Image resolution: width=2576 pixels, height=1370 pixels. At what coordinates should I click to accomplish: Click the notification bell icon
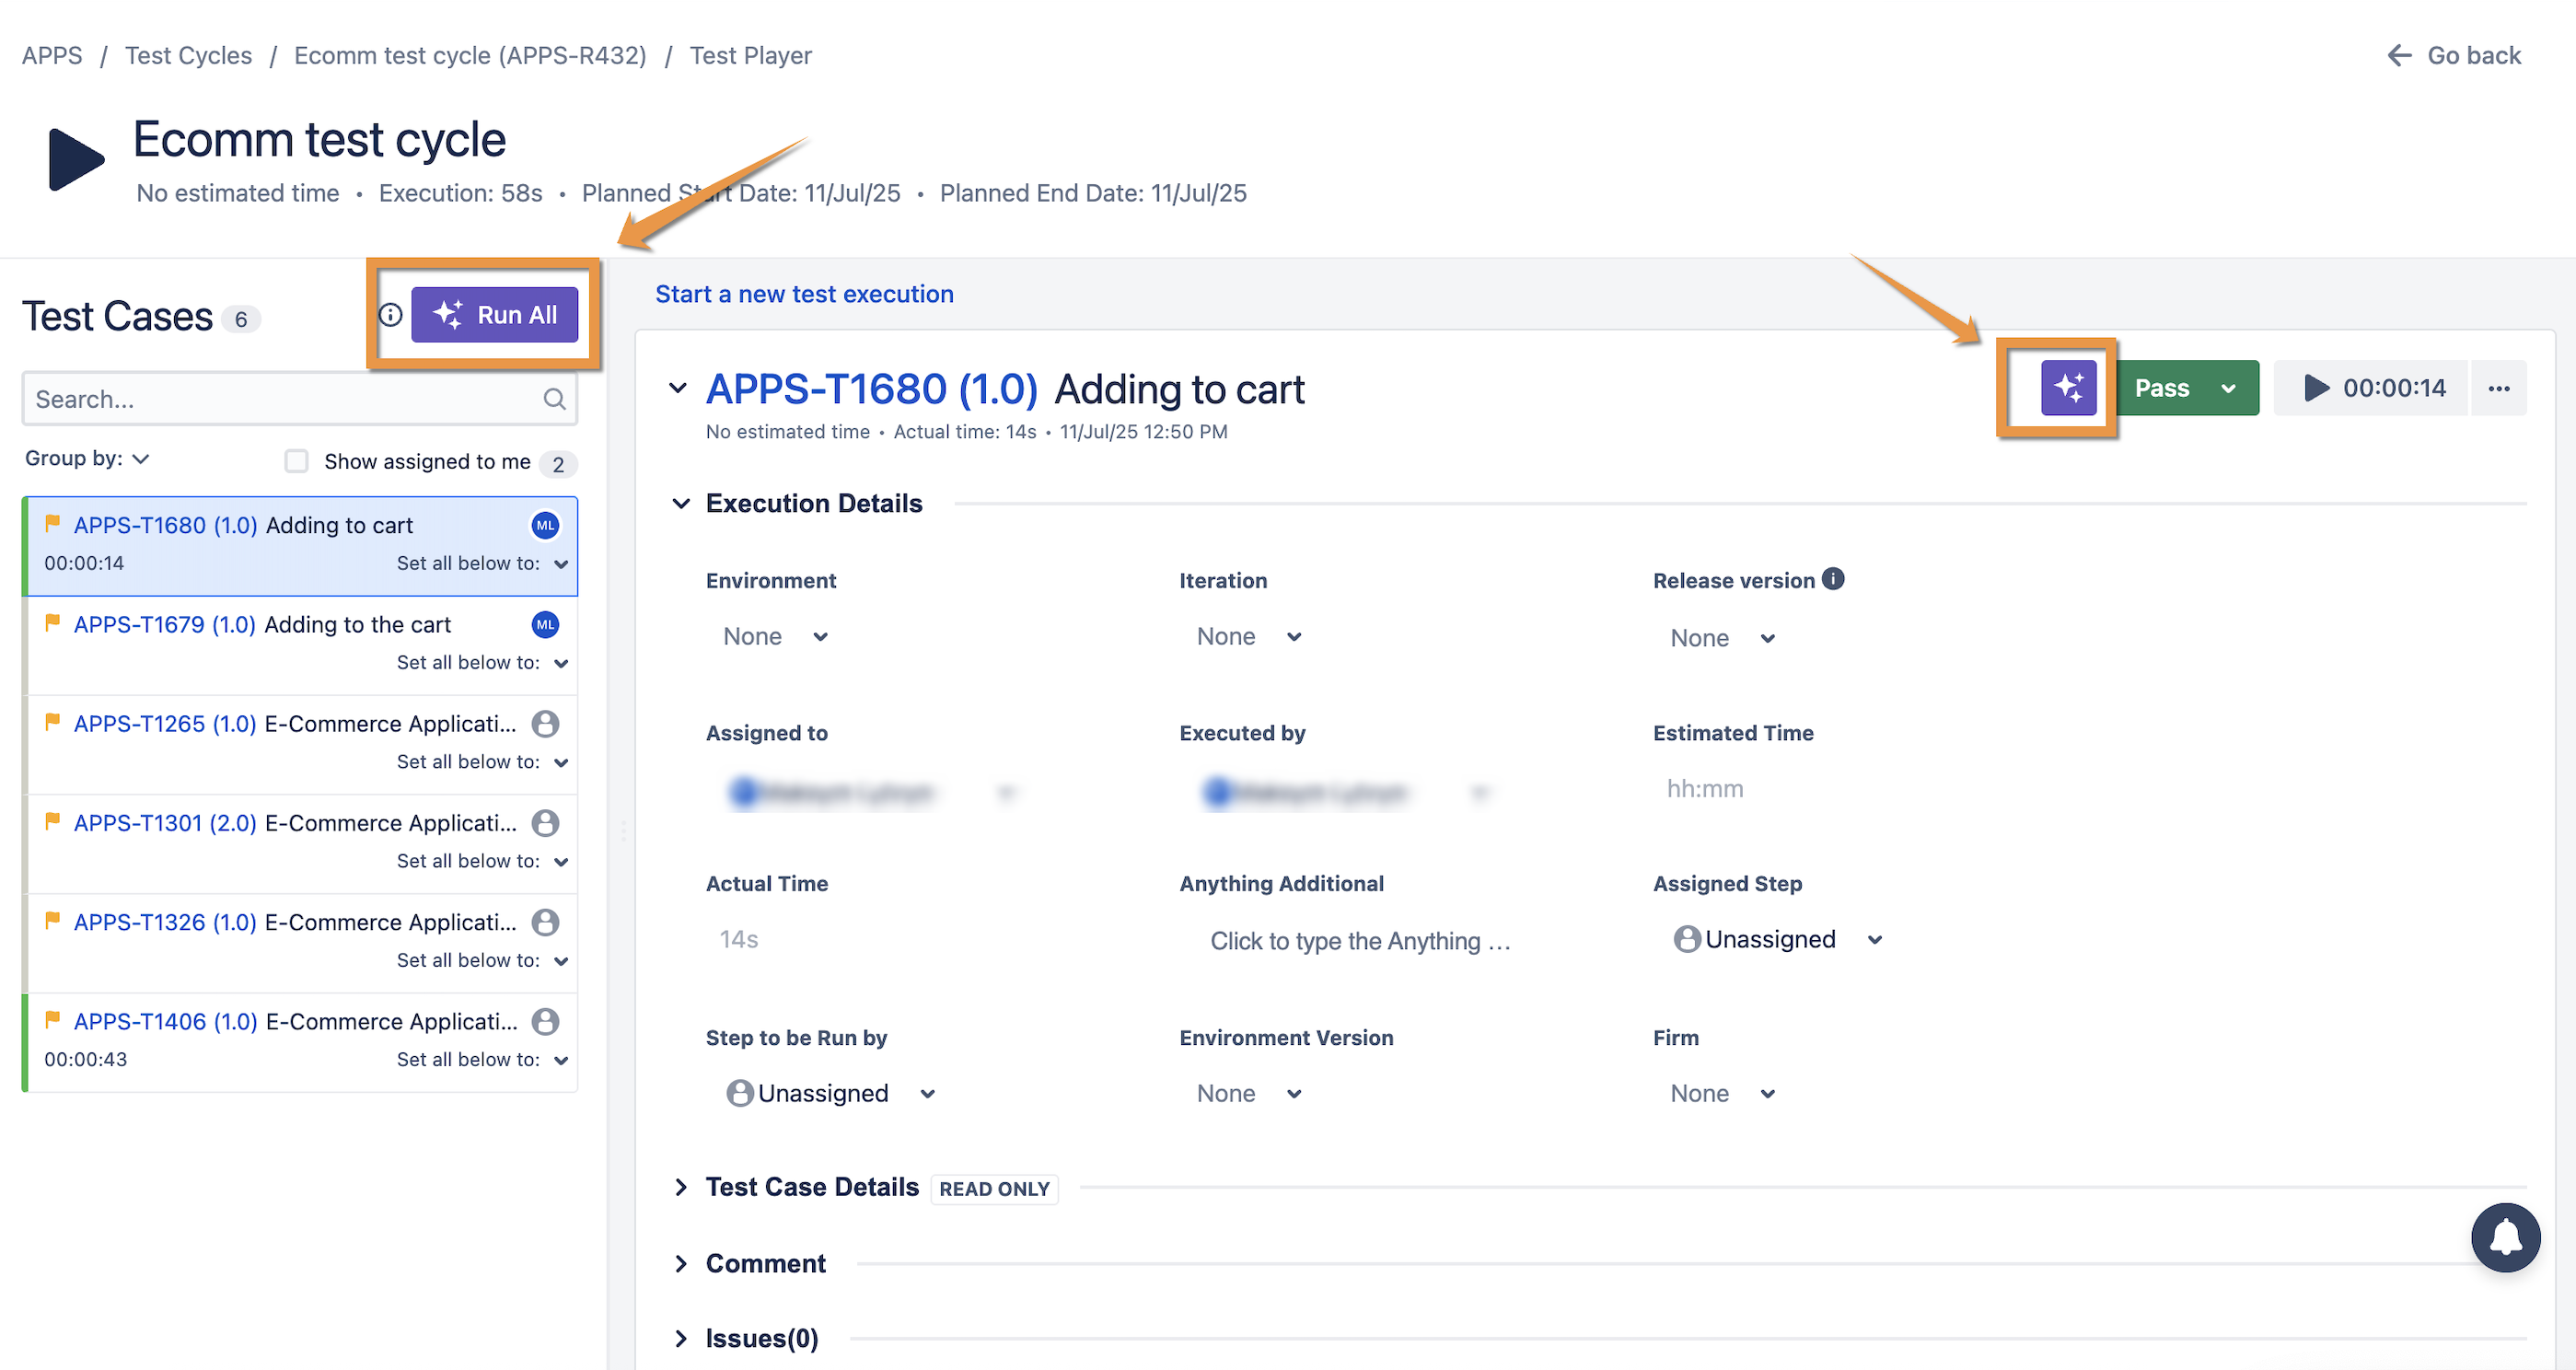click(x=2504, y=1237)
